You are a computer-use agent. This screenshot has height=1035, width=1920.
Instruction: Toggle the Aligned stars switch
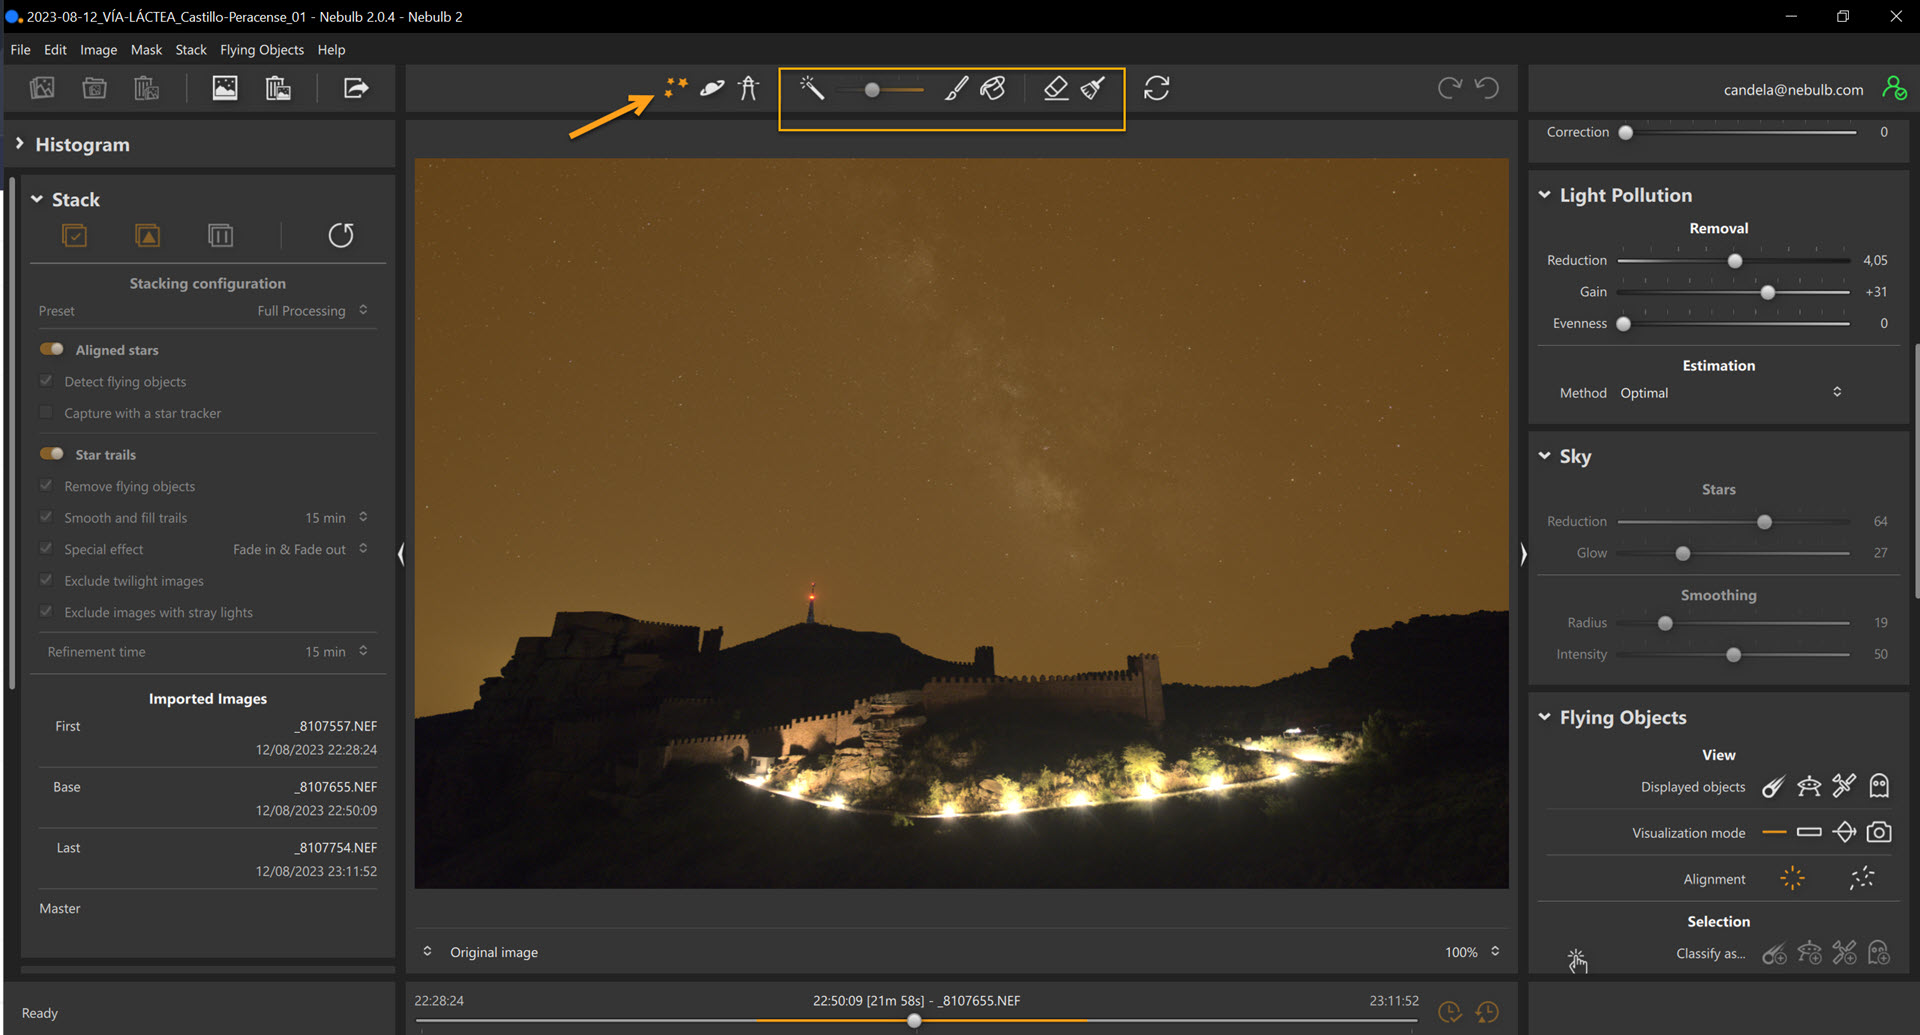pyautogui.click(x=52, y=350)
